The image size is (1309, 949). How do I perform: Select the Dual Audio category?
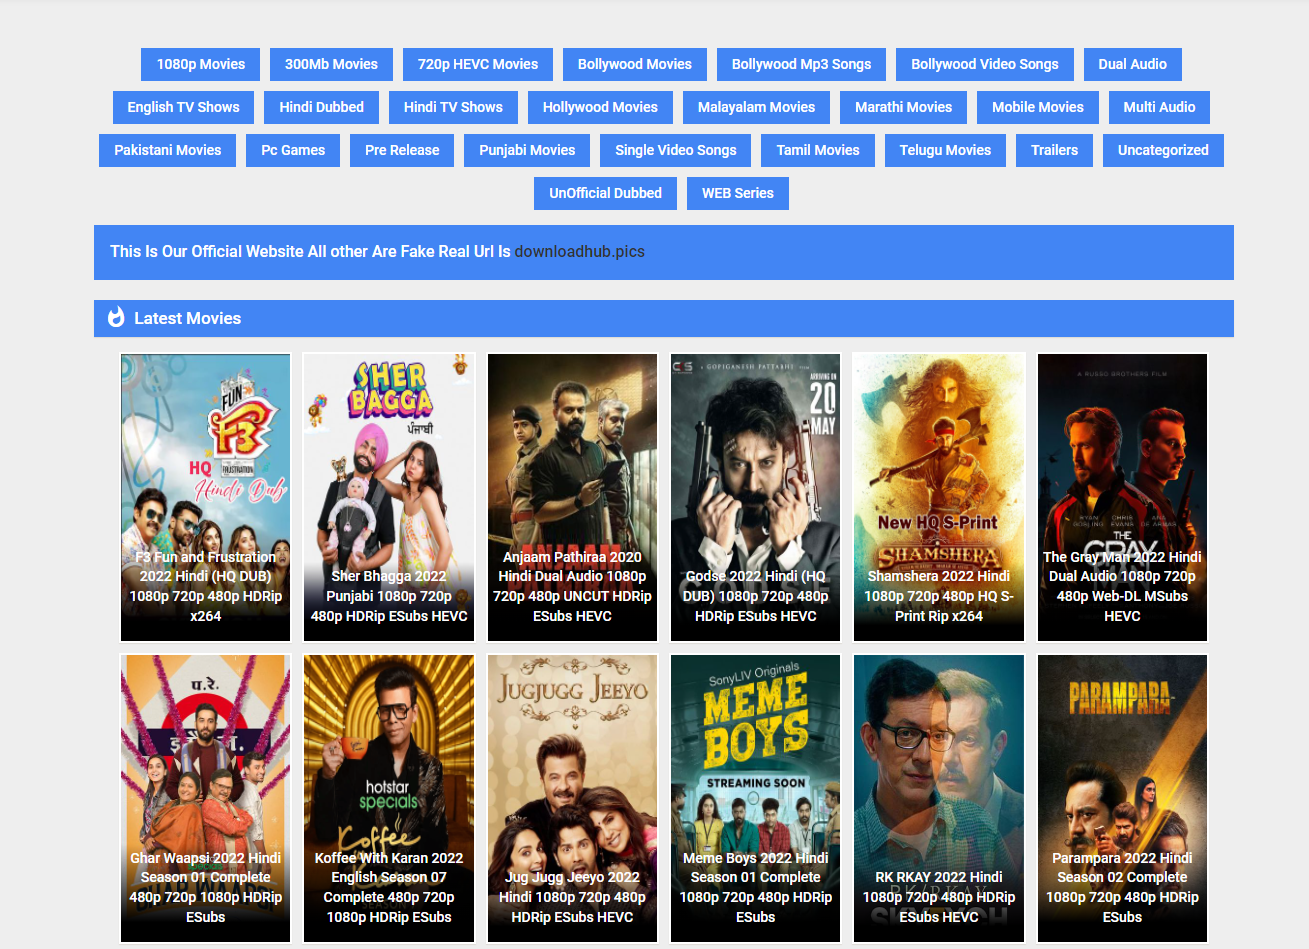pos(1133,64)
